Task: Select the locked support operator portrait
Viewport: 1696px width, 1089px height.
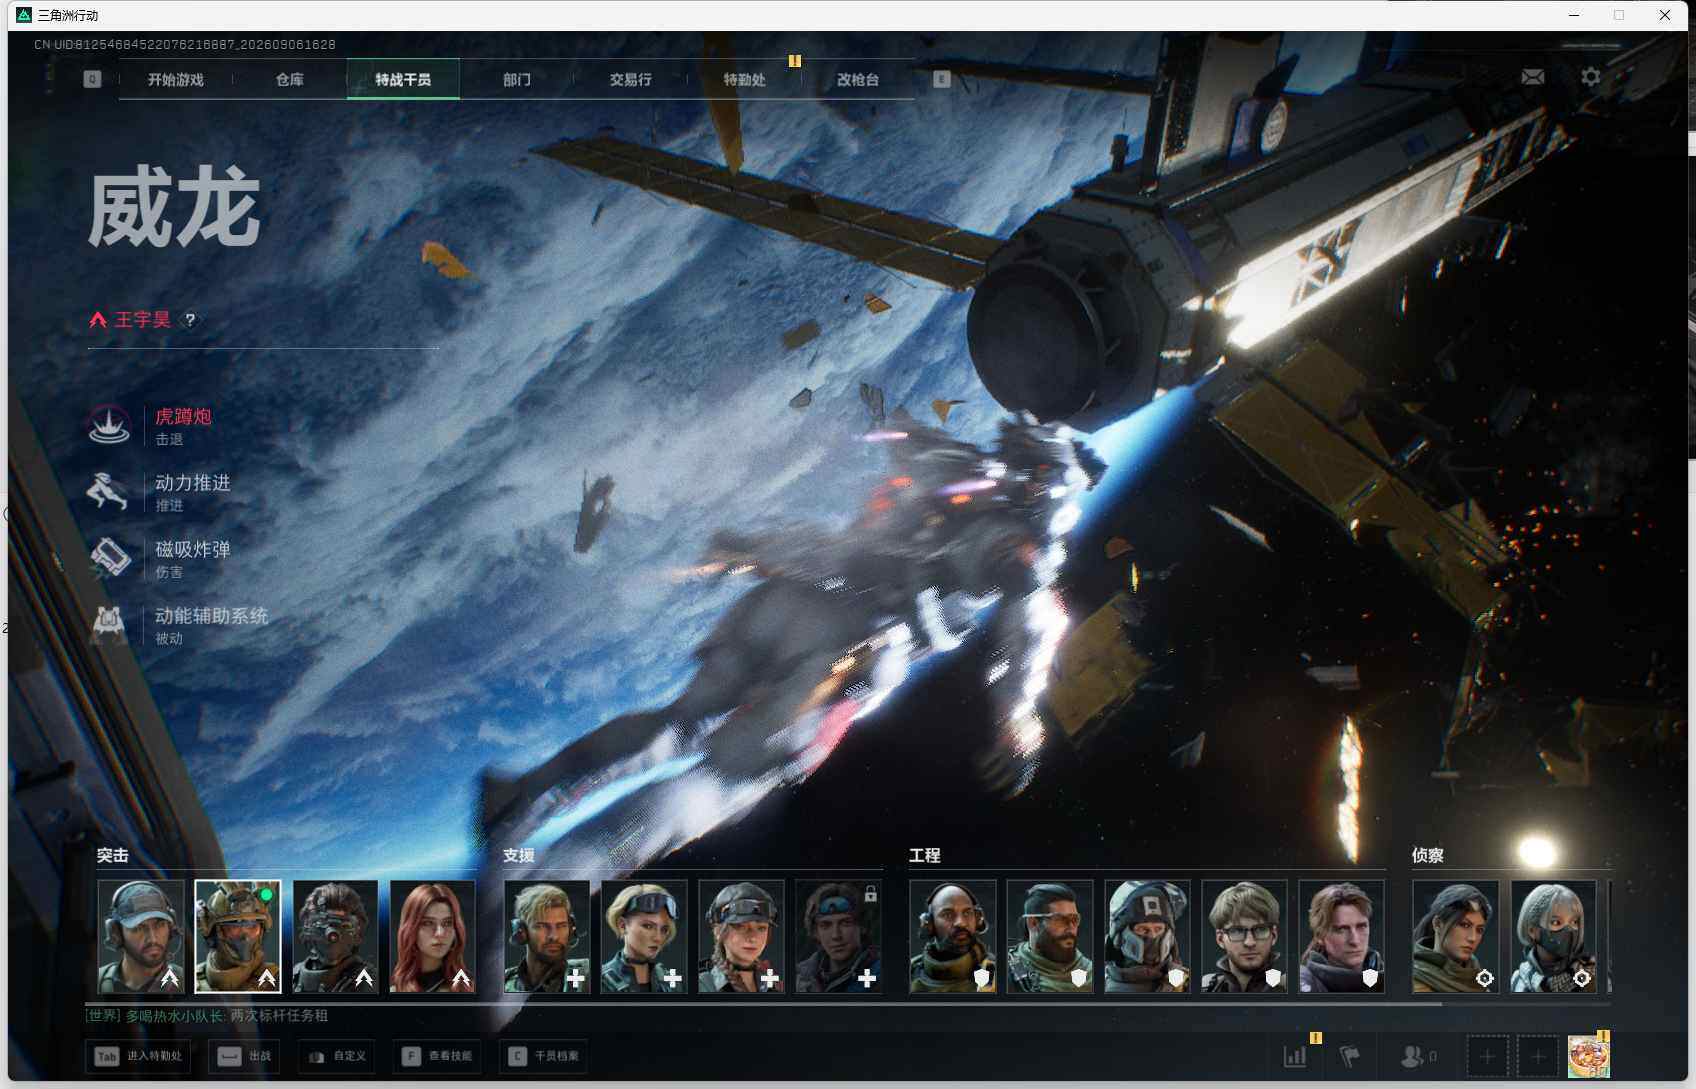Action: (x=838, y=936)
